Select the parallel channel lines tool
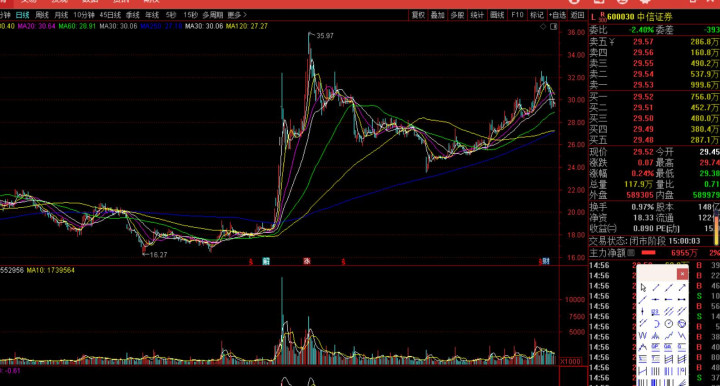 point(669,311)
